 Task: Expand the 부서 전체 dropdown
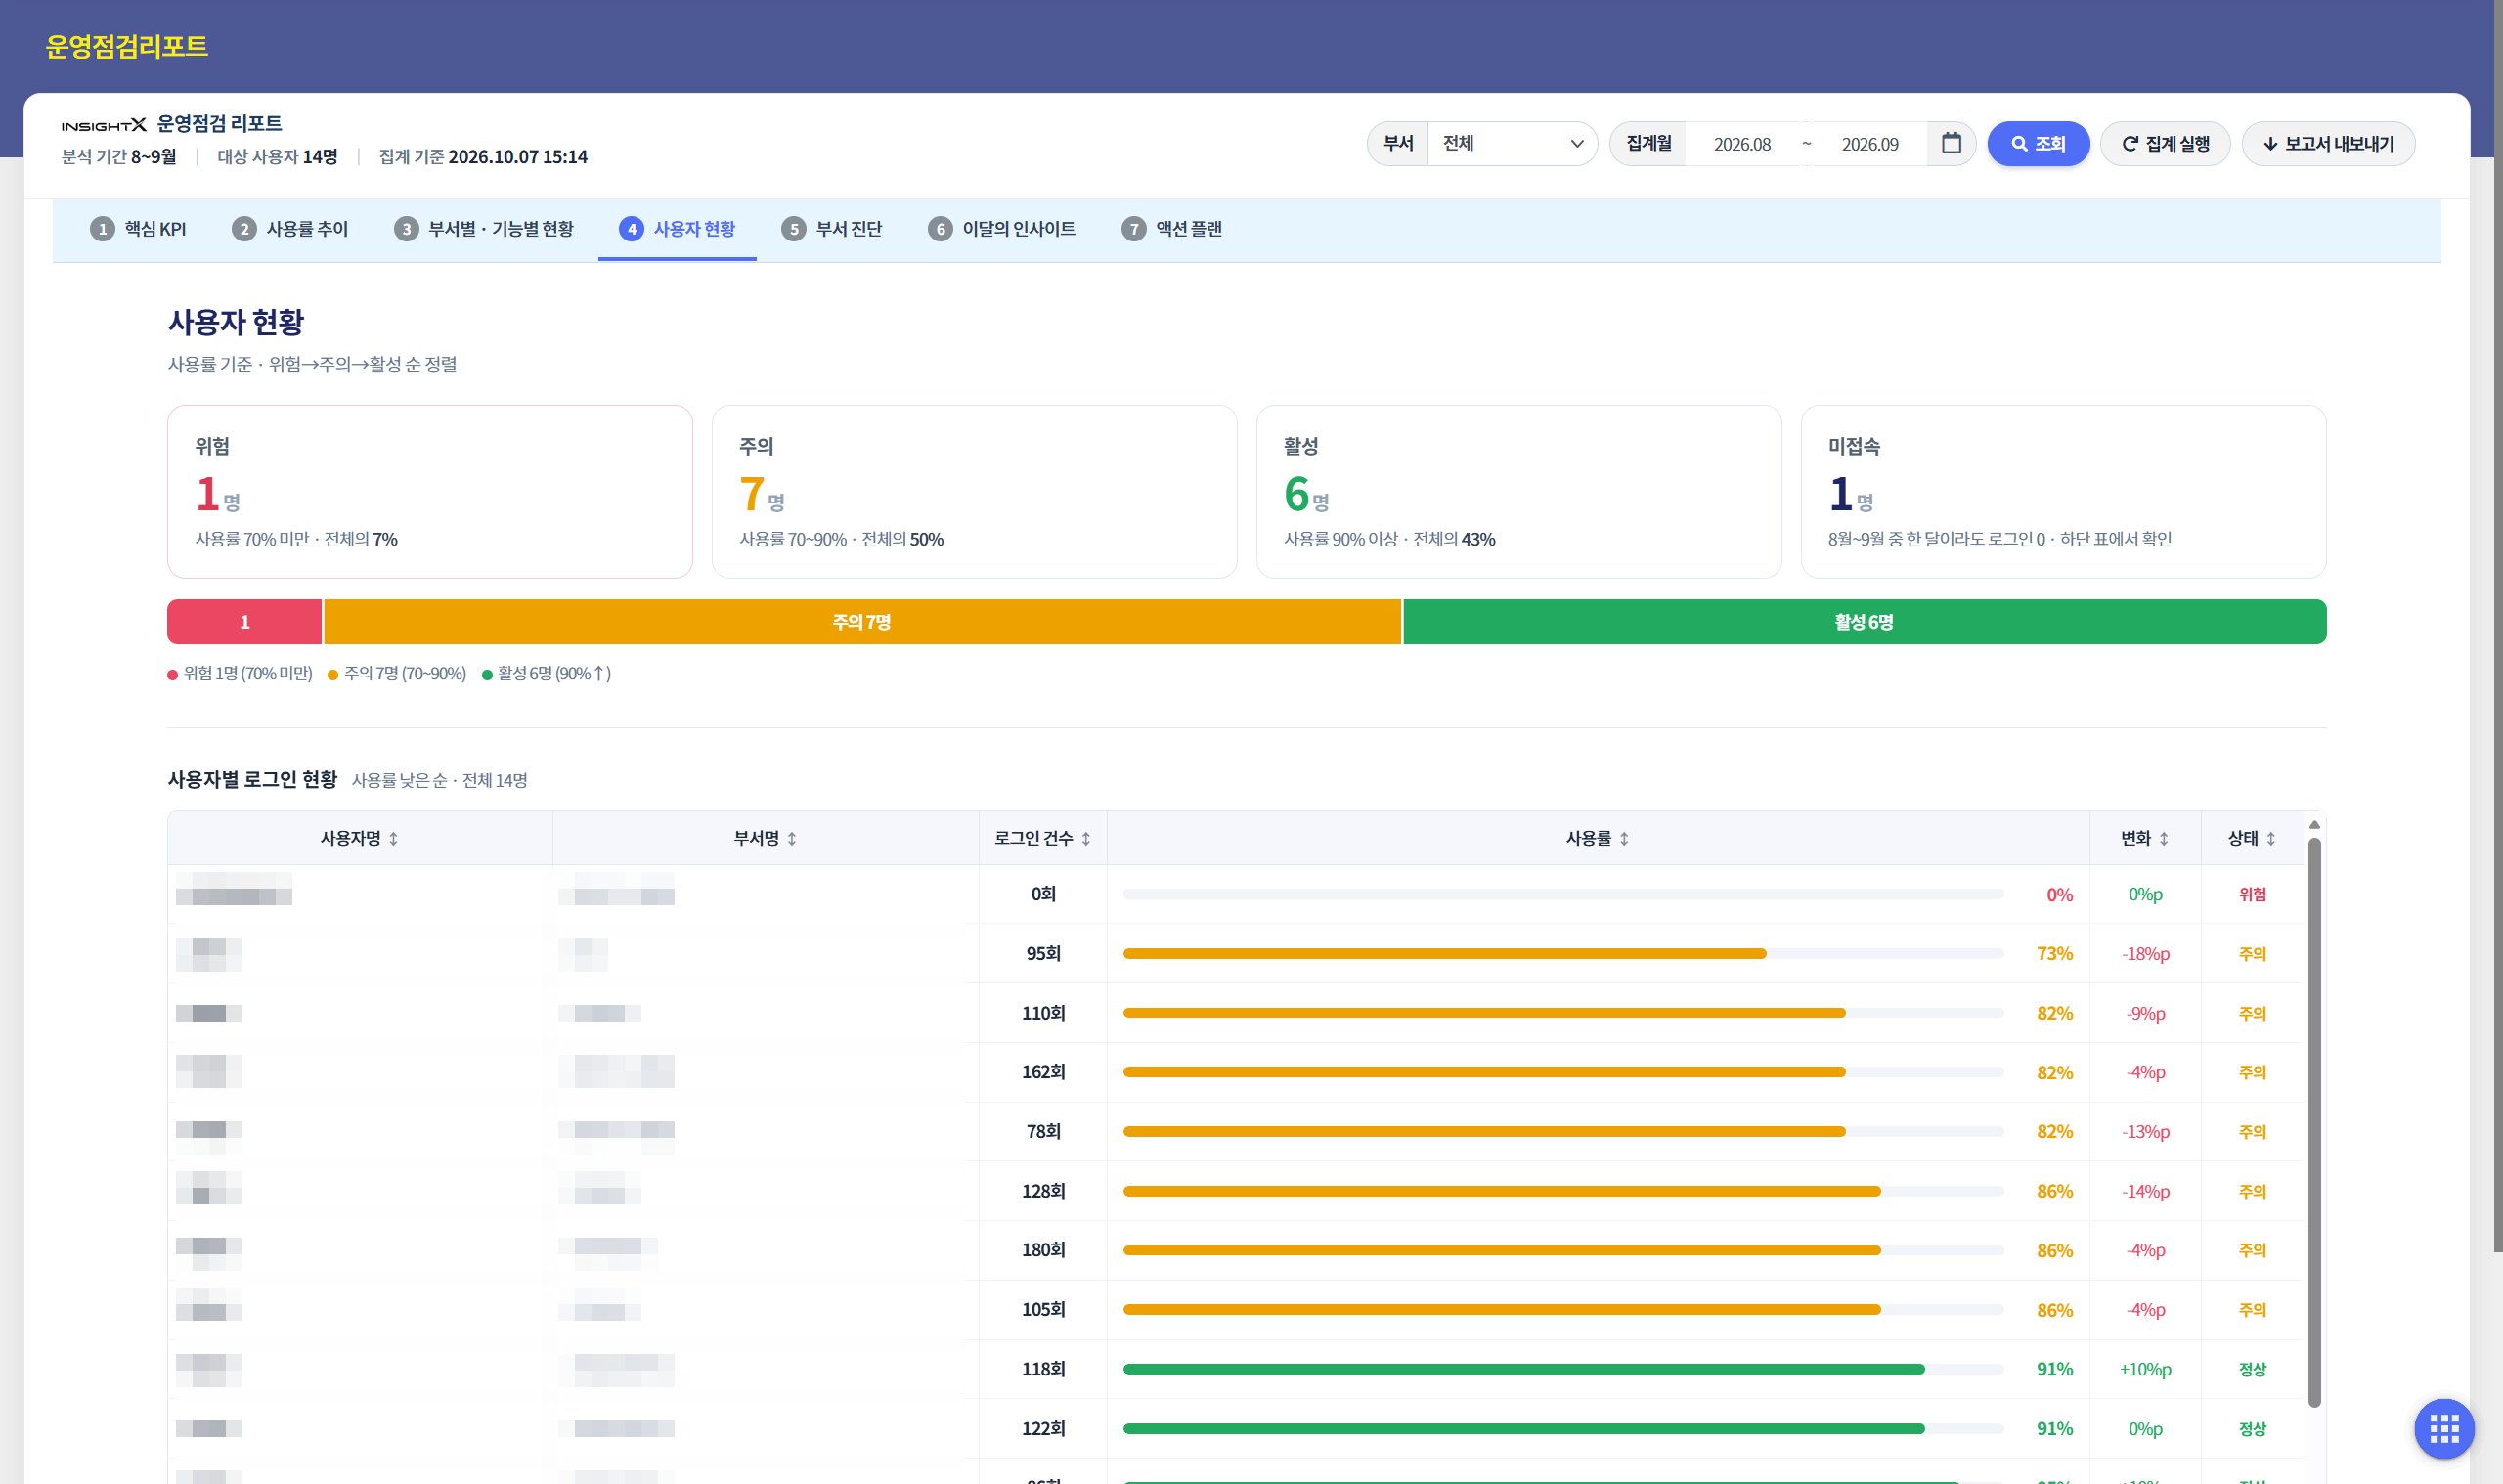pyautogui.click(x=1511, y=143)
